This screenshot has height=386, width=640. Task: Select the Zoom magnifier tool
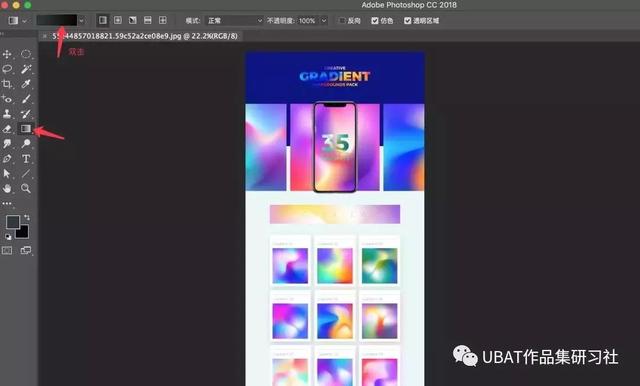pos(26,189)
